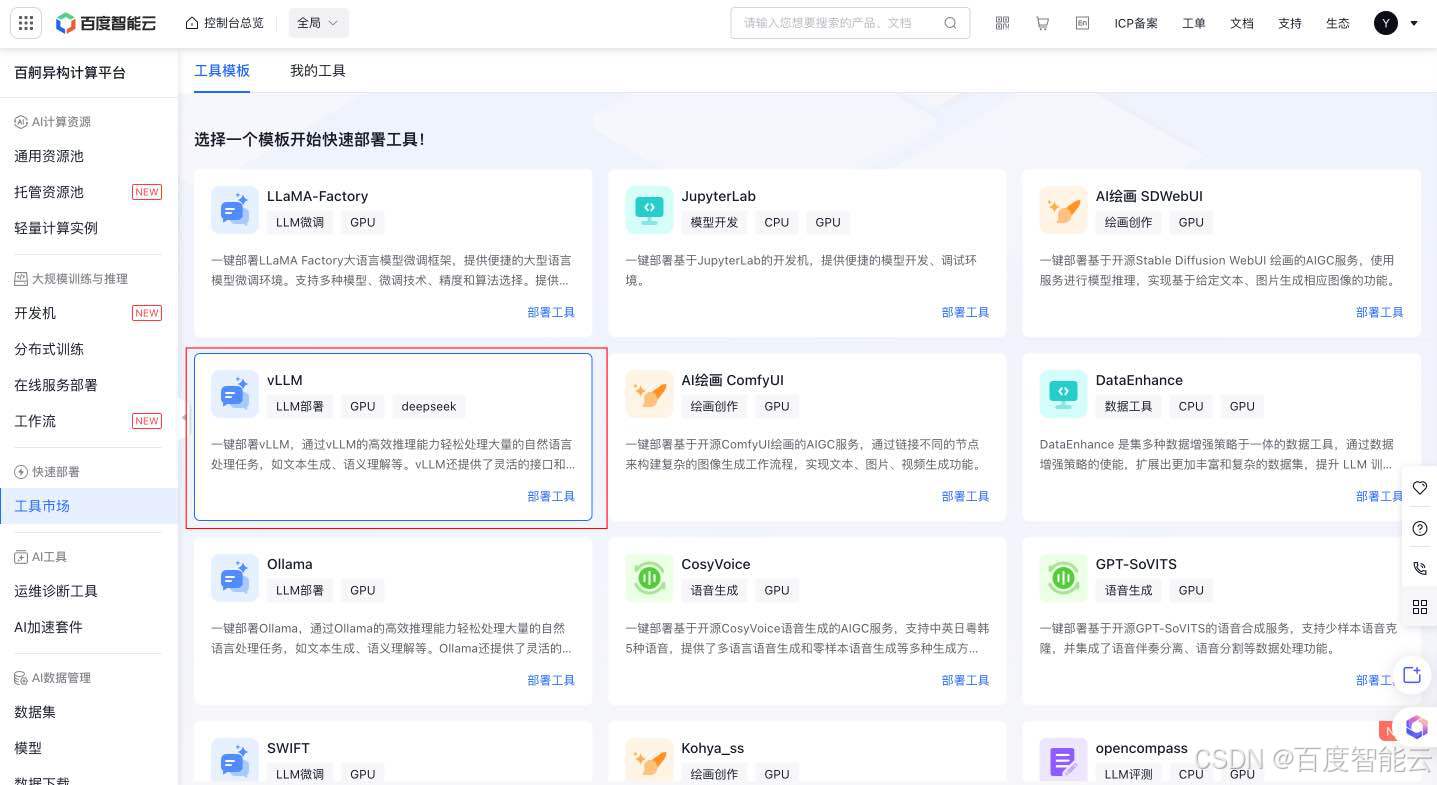Click 部署工具 on the AI绘画 SDWebUI card

(1380, 312)
